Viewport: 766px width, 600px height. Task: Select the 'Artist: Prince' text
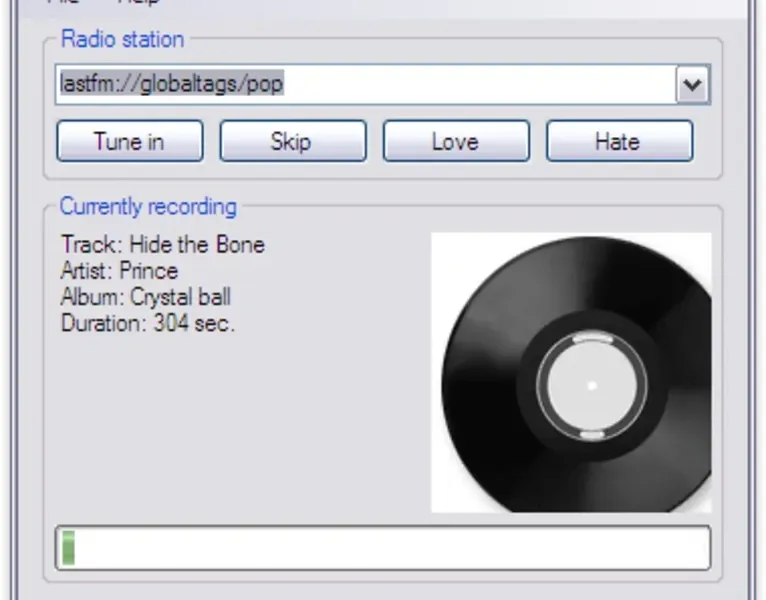119,271
